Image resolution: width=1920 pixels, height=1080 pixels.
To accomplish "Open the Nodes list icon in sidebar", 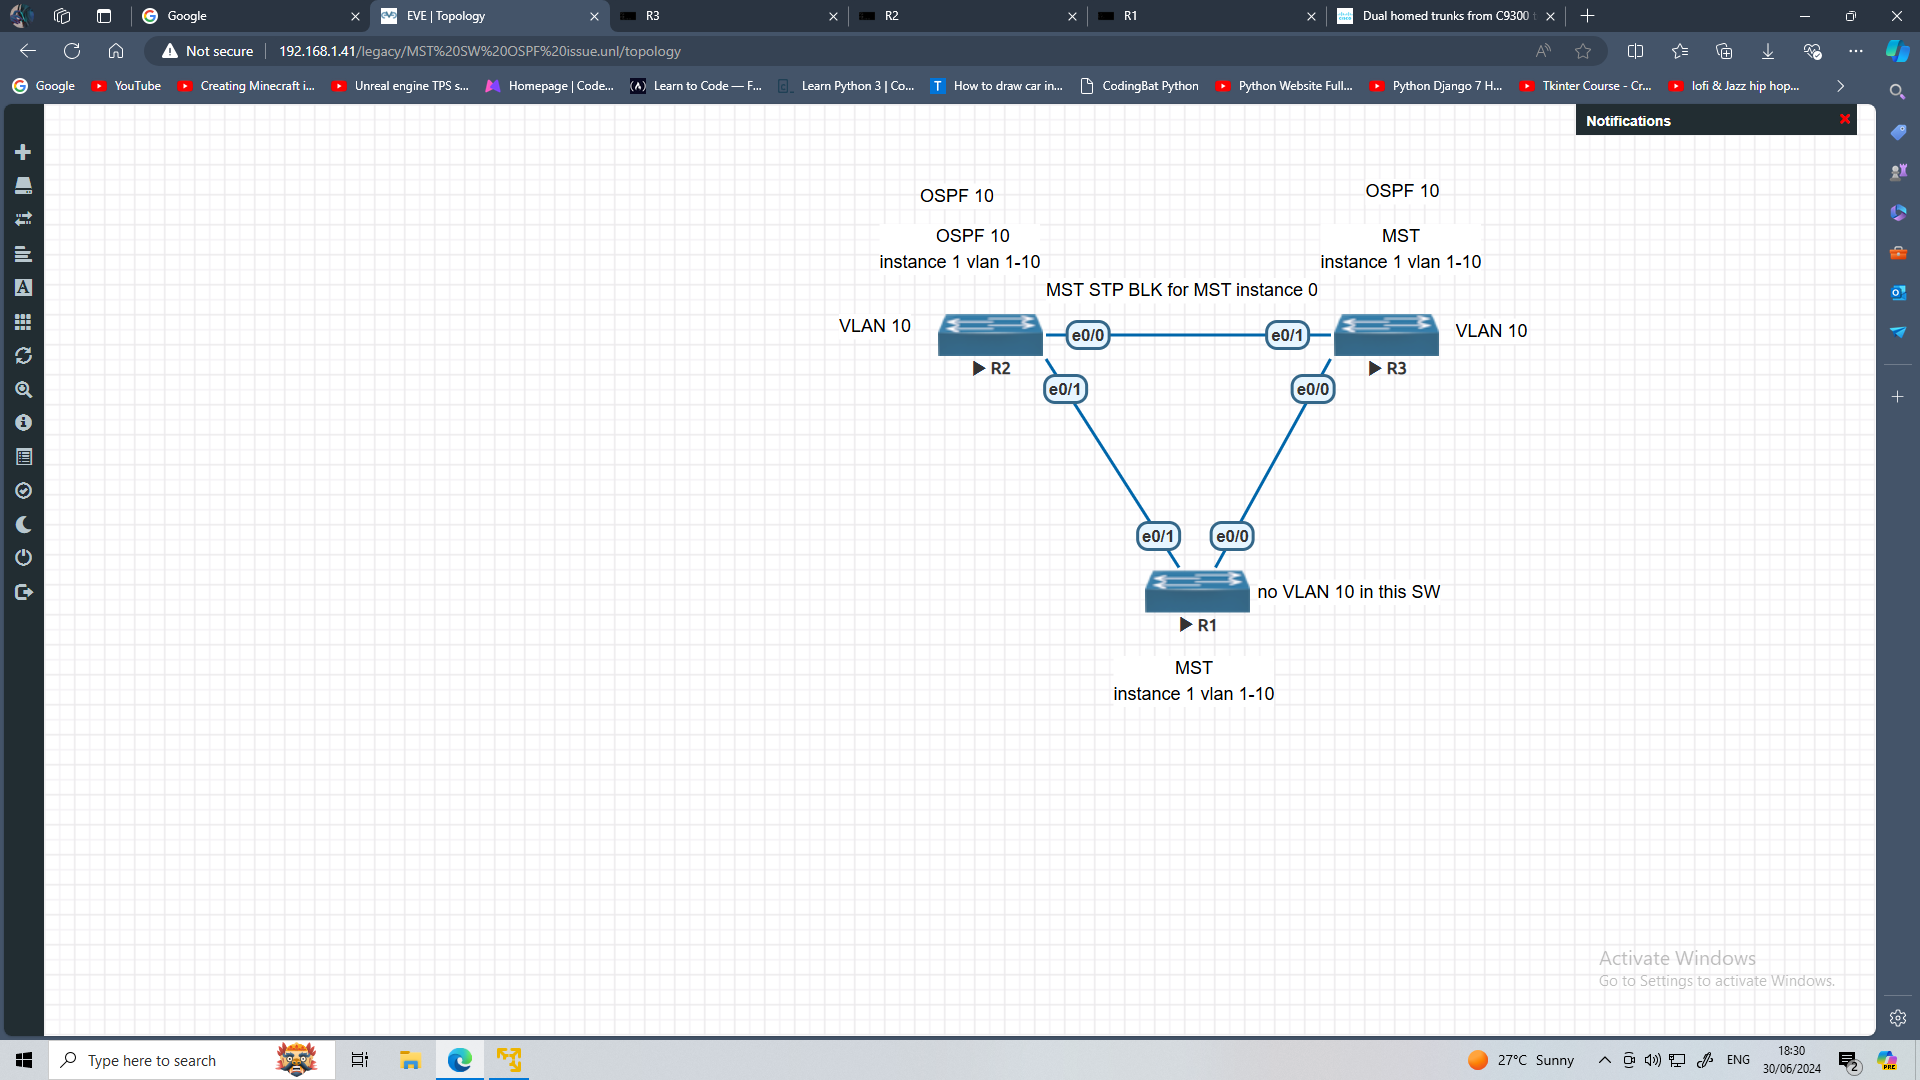I will 23,186.
